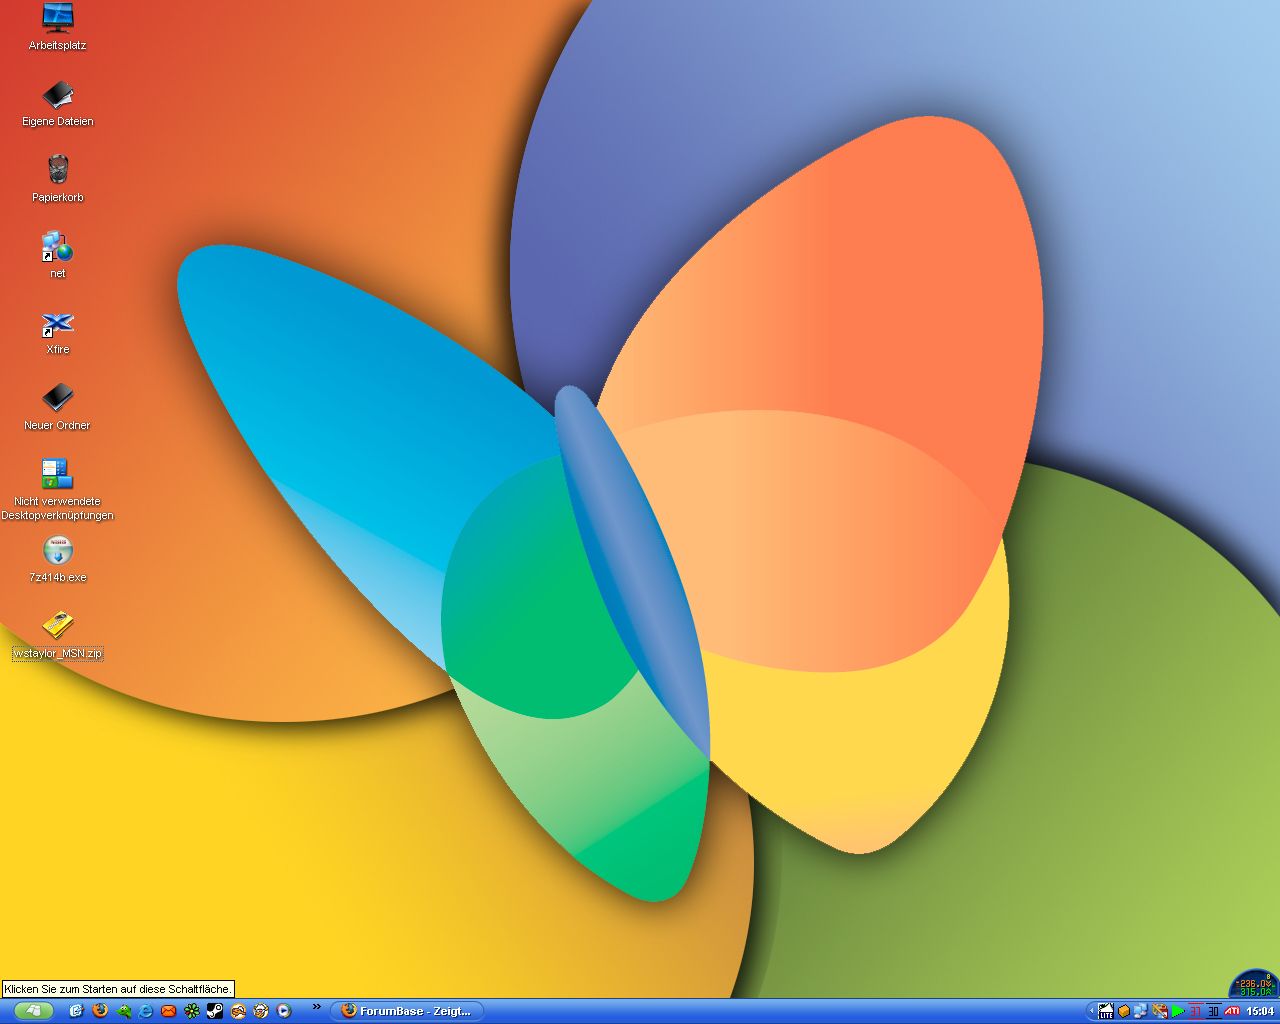
Task: Click the orange round quick launch icon
Action: tap(238, 1011)
